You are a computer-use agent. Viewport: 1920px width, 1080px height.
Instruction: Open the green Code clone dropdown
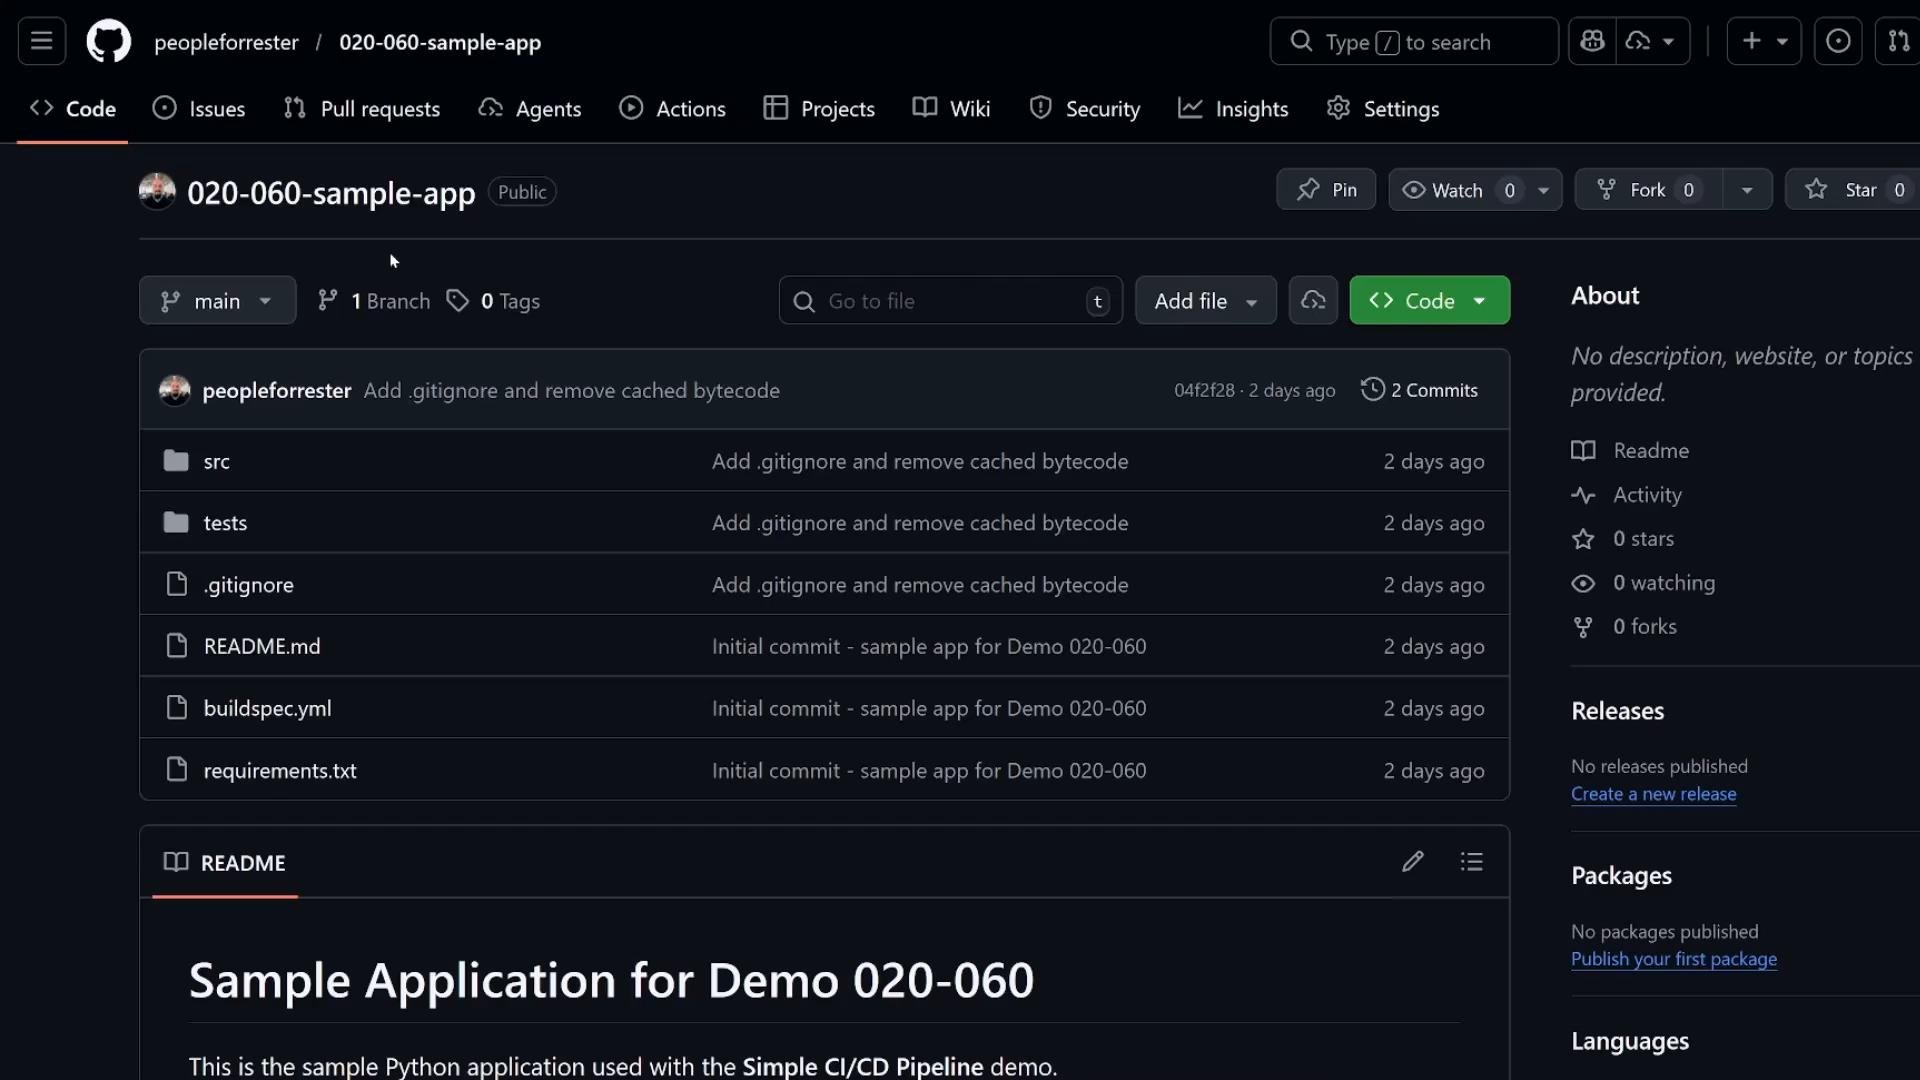(x=1429, y=300)
